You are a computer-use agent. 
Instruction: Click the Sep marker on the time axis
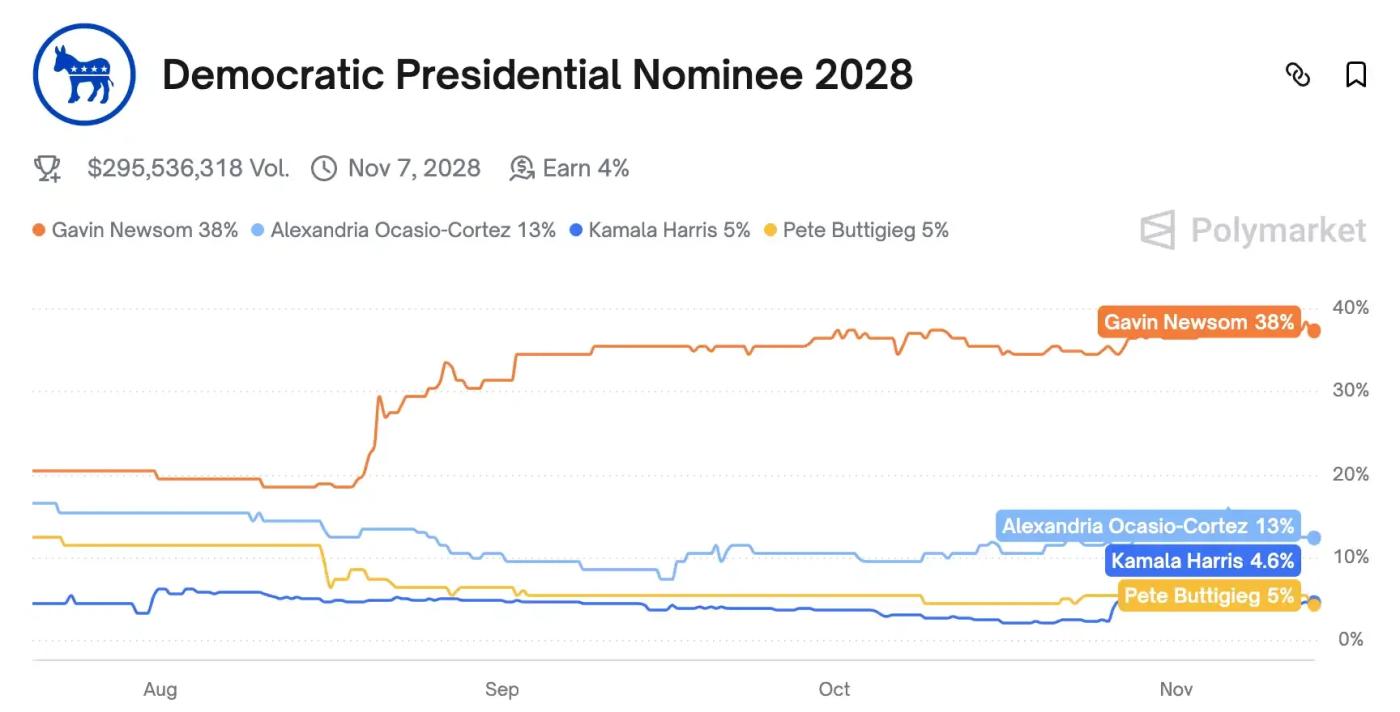(501, 689)
